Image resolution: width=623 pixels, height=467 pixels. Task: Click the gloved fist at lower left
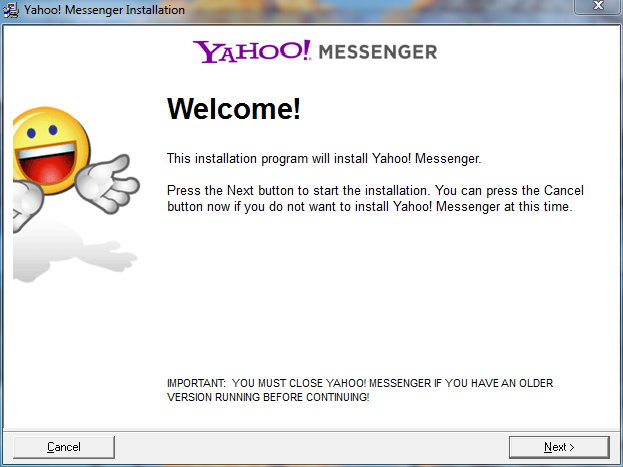[x=26, y=203]
